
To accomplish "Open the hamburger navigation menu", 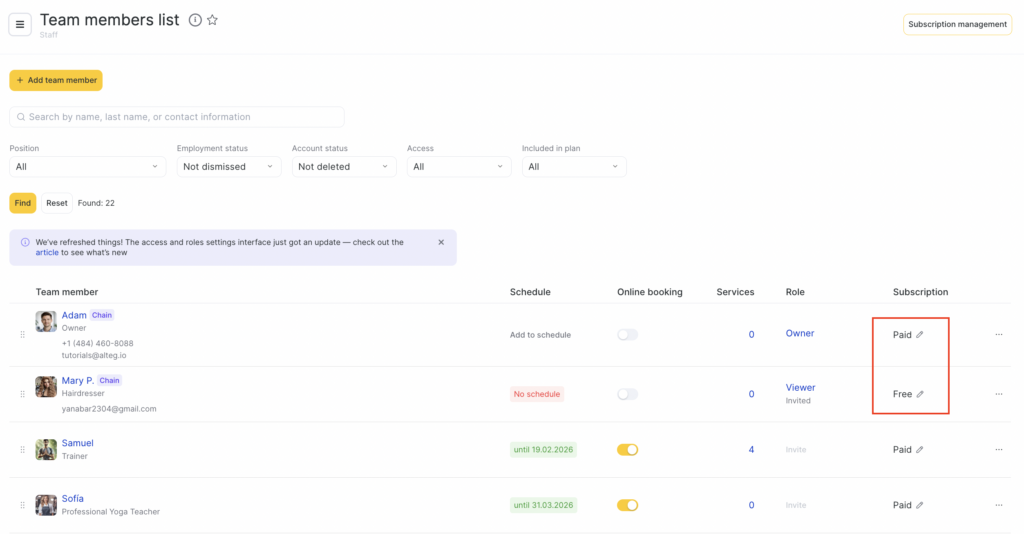I will click(20, 24).
